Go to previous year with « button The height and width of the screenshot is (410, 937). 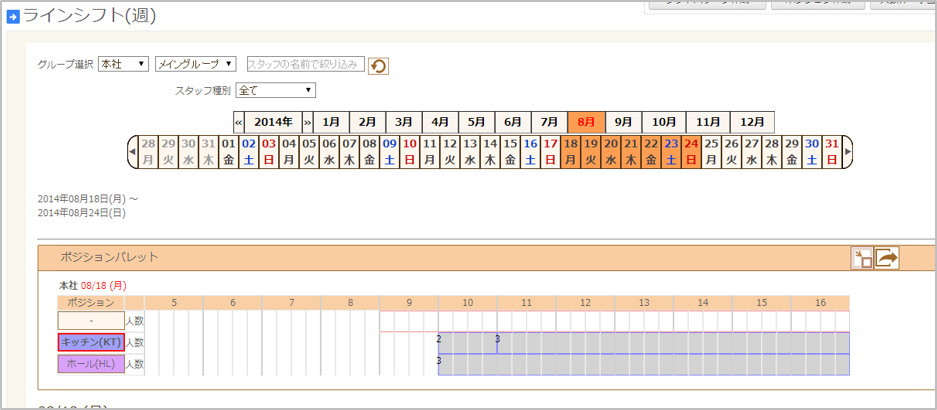click(238, 122)
